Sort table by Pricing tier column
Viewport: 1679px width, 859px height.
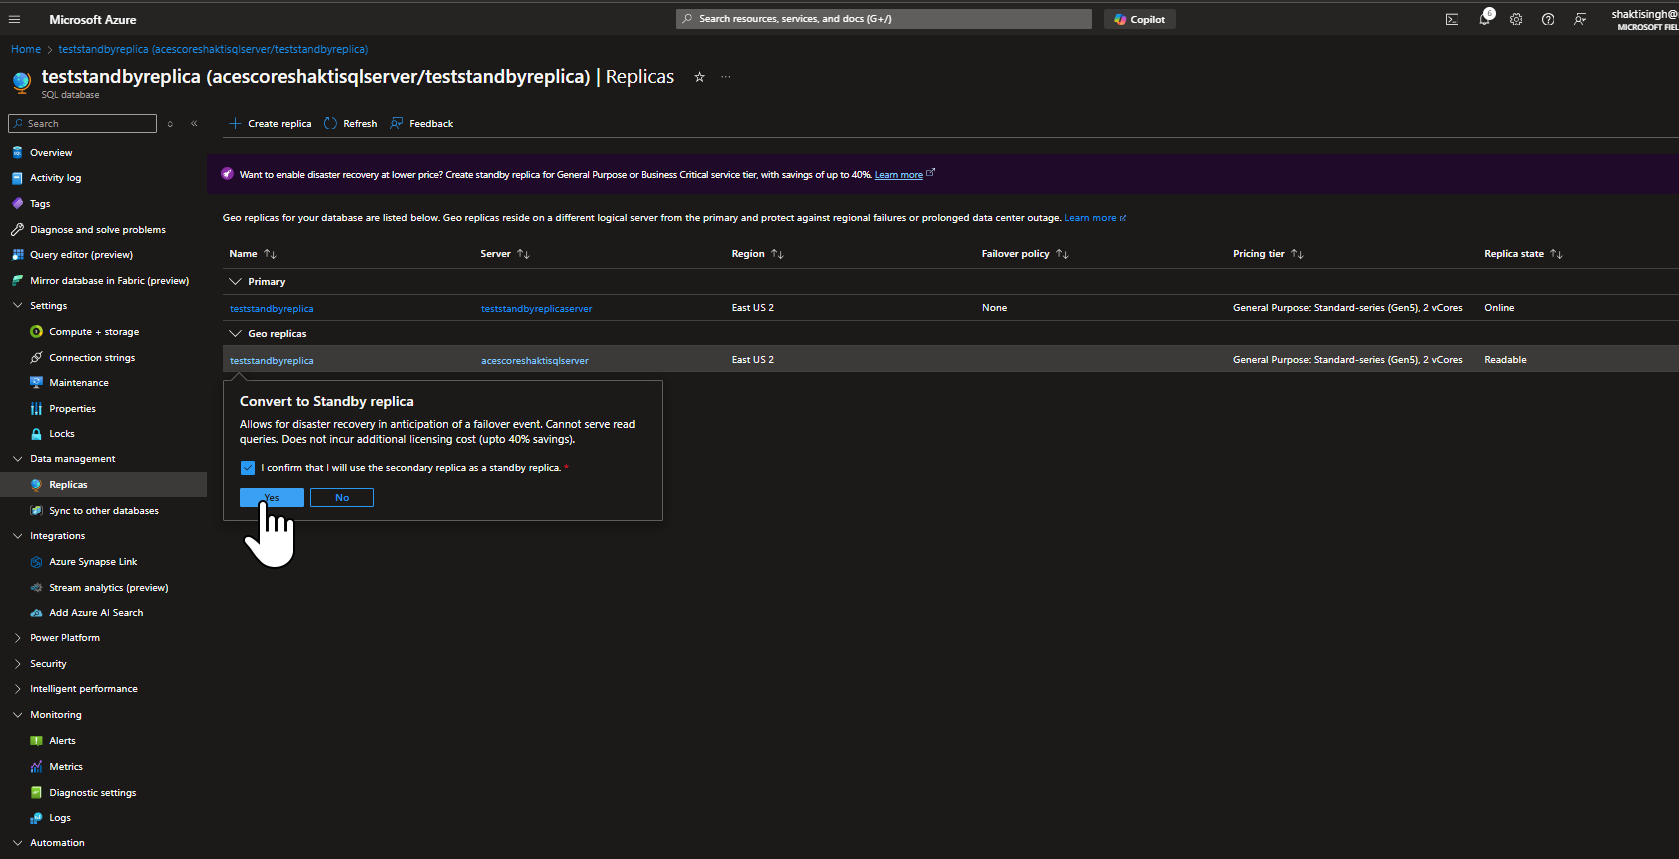(x=1268, y=254)
